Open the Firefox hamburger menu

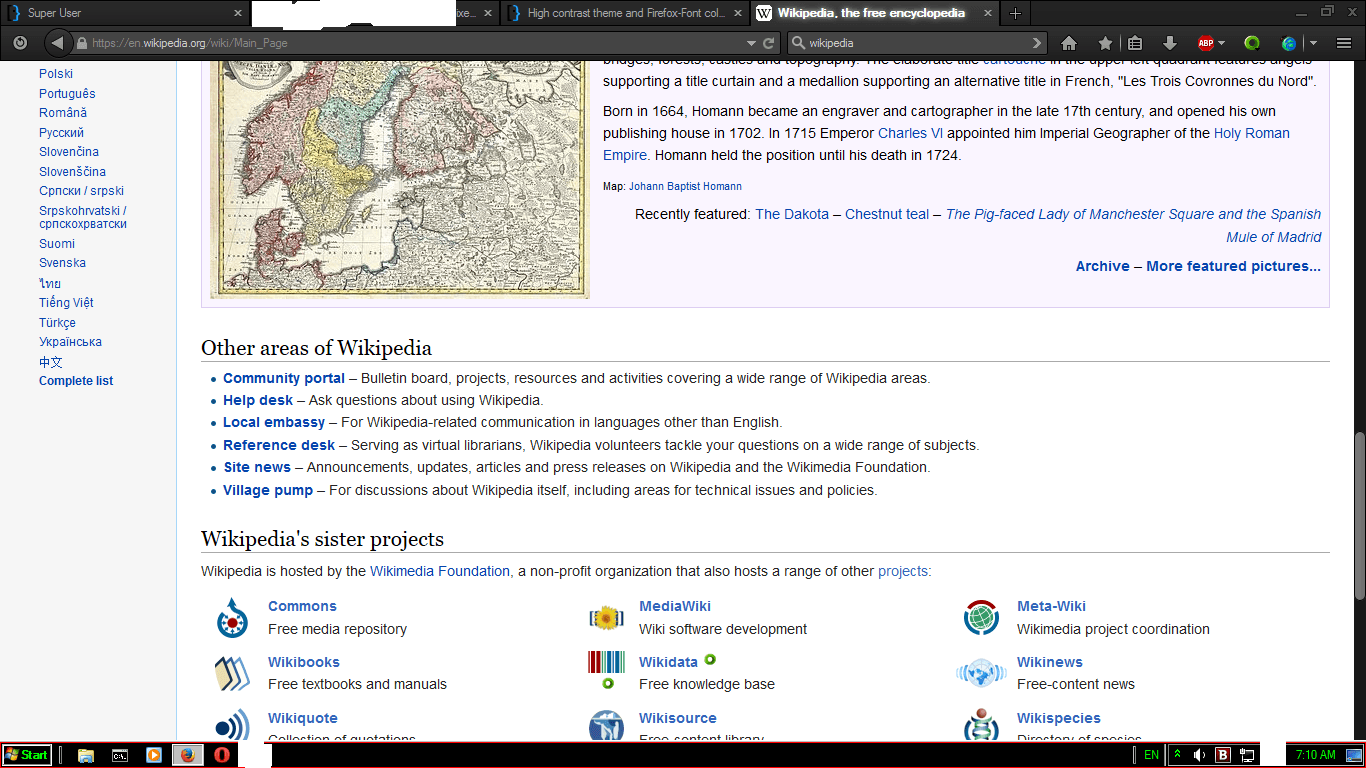[x=1343, y=43]
